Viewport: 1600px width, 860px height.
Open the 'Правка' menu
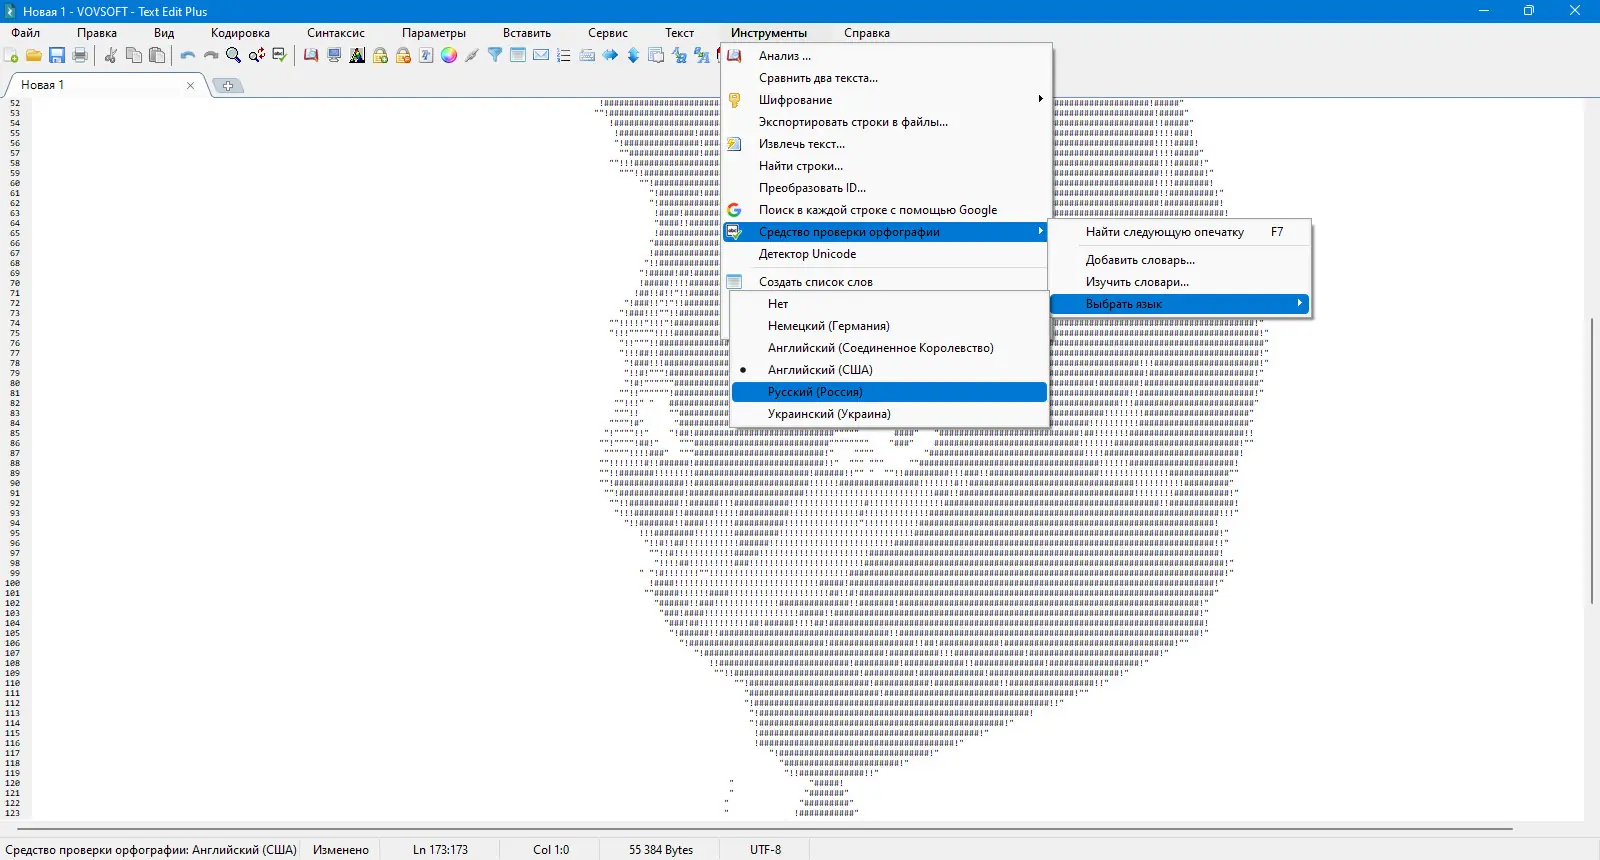[97, 33]
